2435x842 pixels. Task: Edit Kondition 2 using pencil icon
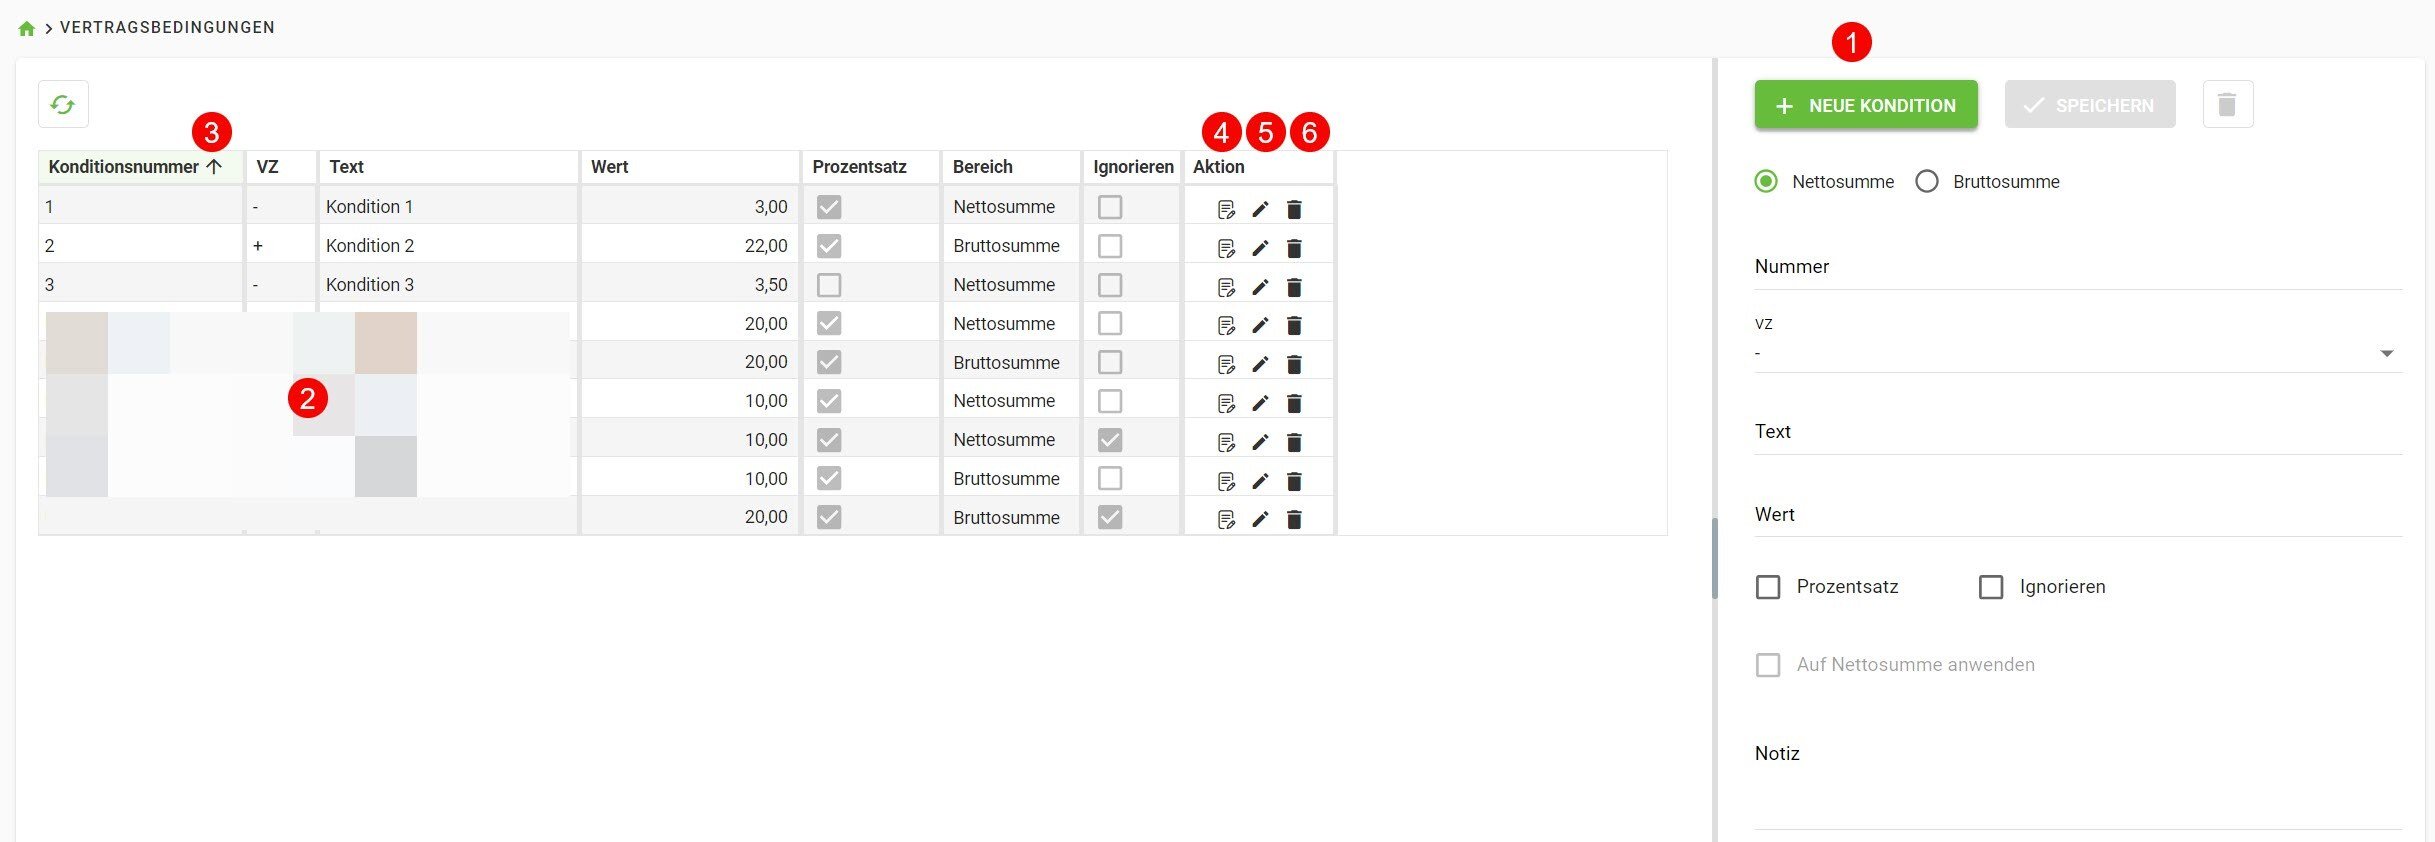[x=1260, y=248]
